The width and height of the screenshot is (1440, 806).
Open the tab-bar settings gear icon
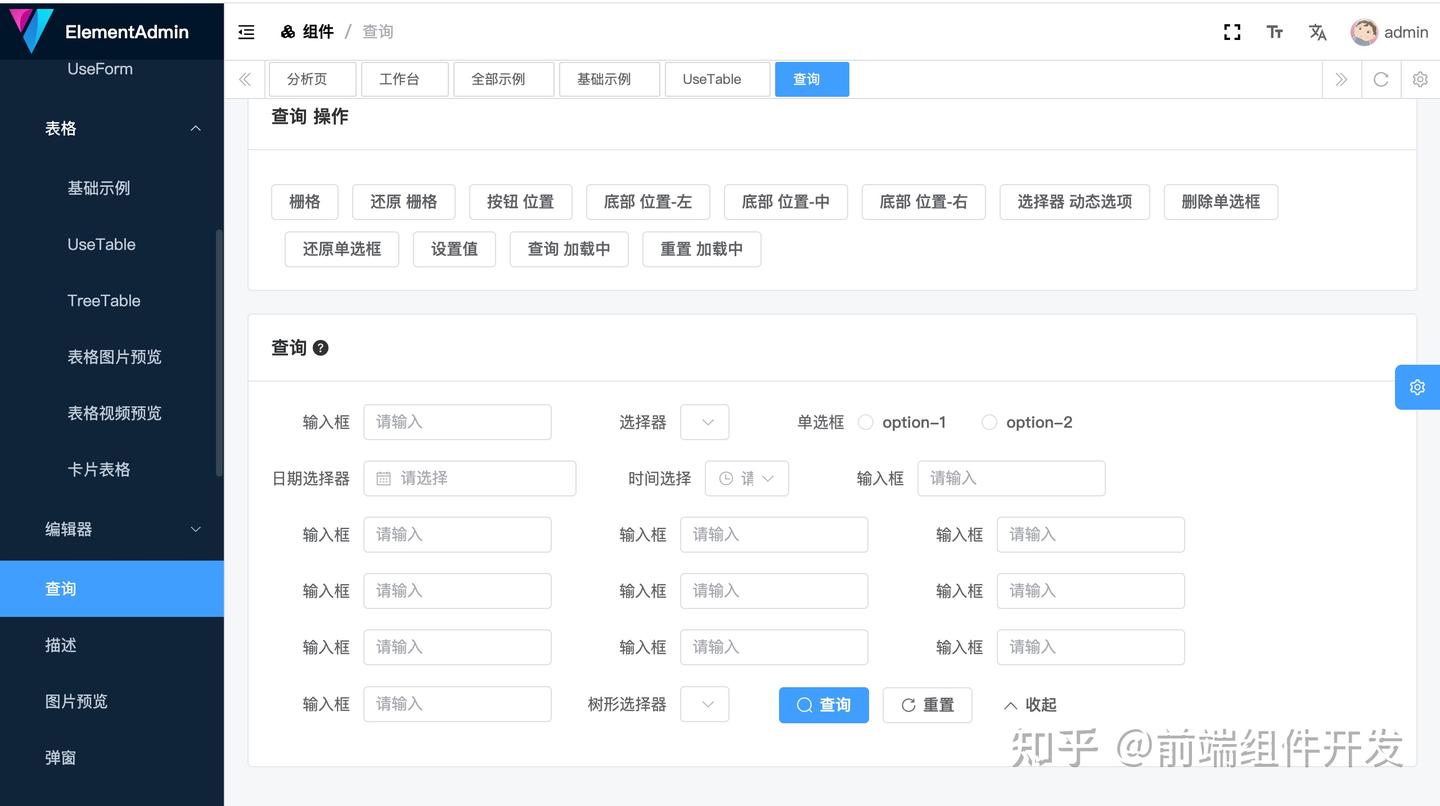coord(1420,79)
